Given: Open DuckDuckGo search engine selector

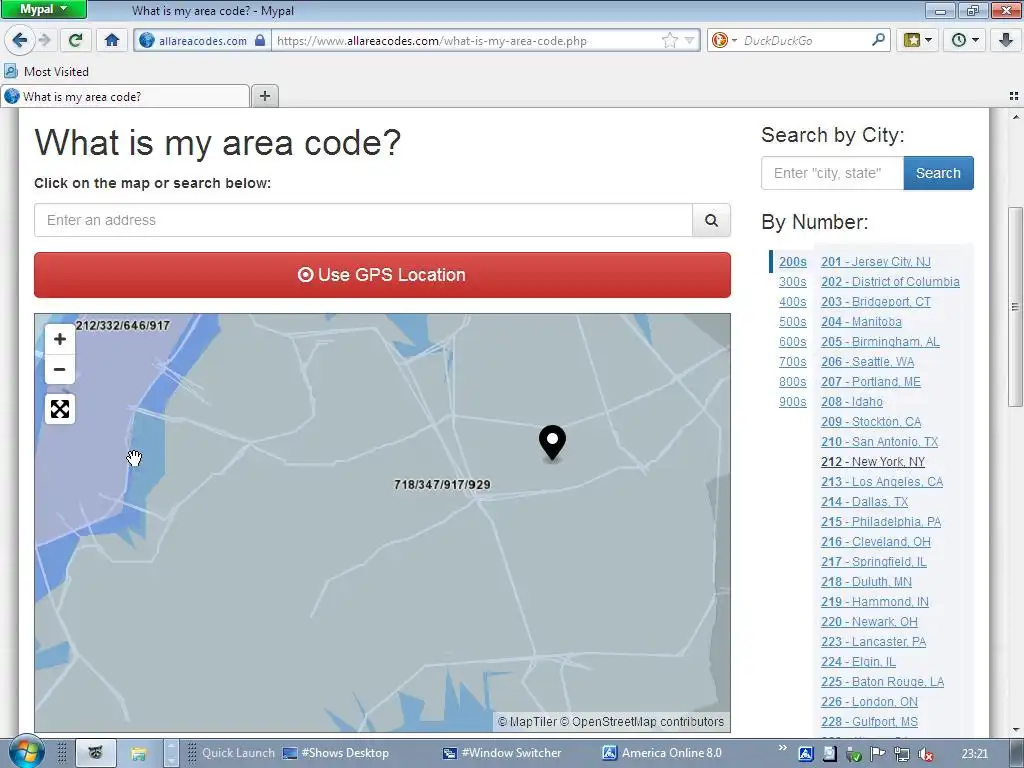Looking at the screenshot, I should (x=723, y=40).
